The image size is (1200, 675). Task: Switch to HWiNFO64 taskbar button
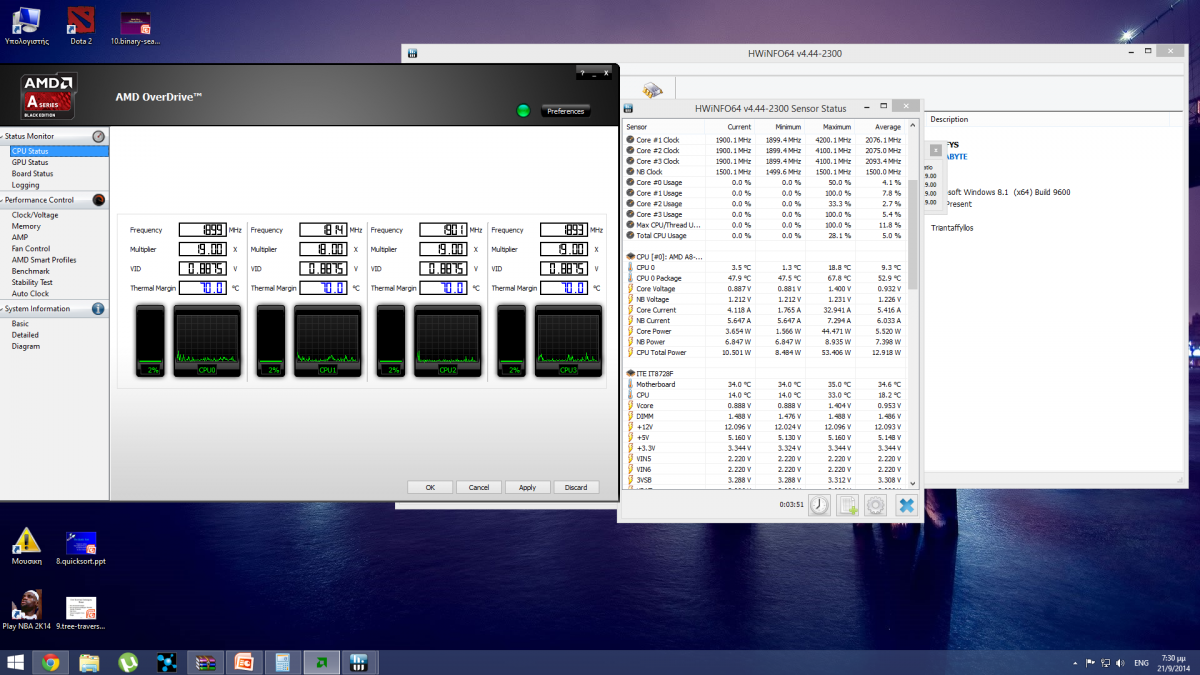coord(358,662)
